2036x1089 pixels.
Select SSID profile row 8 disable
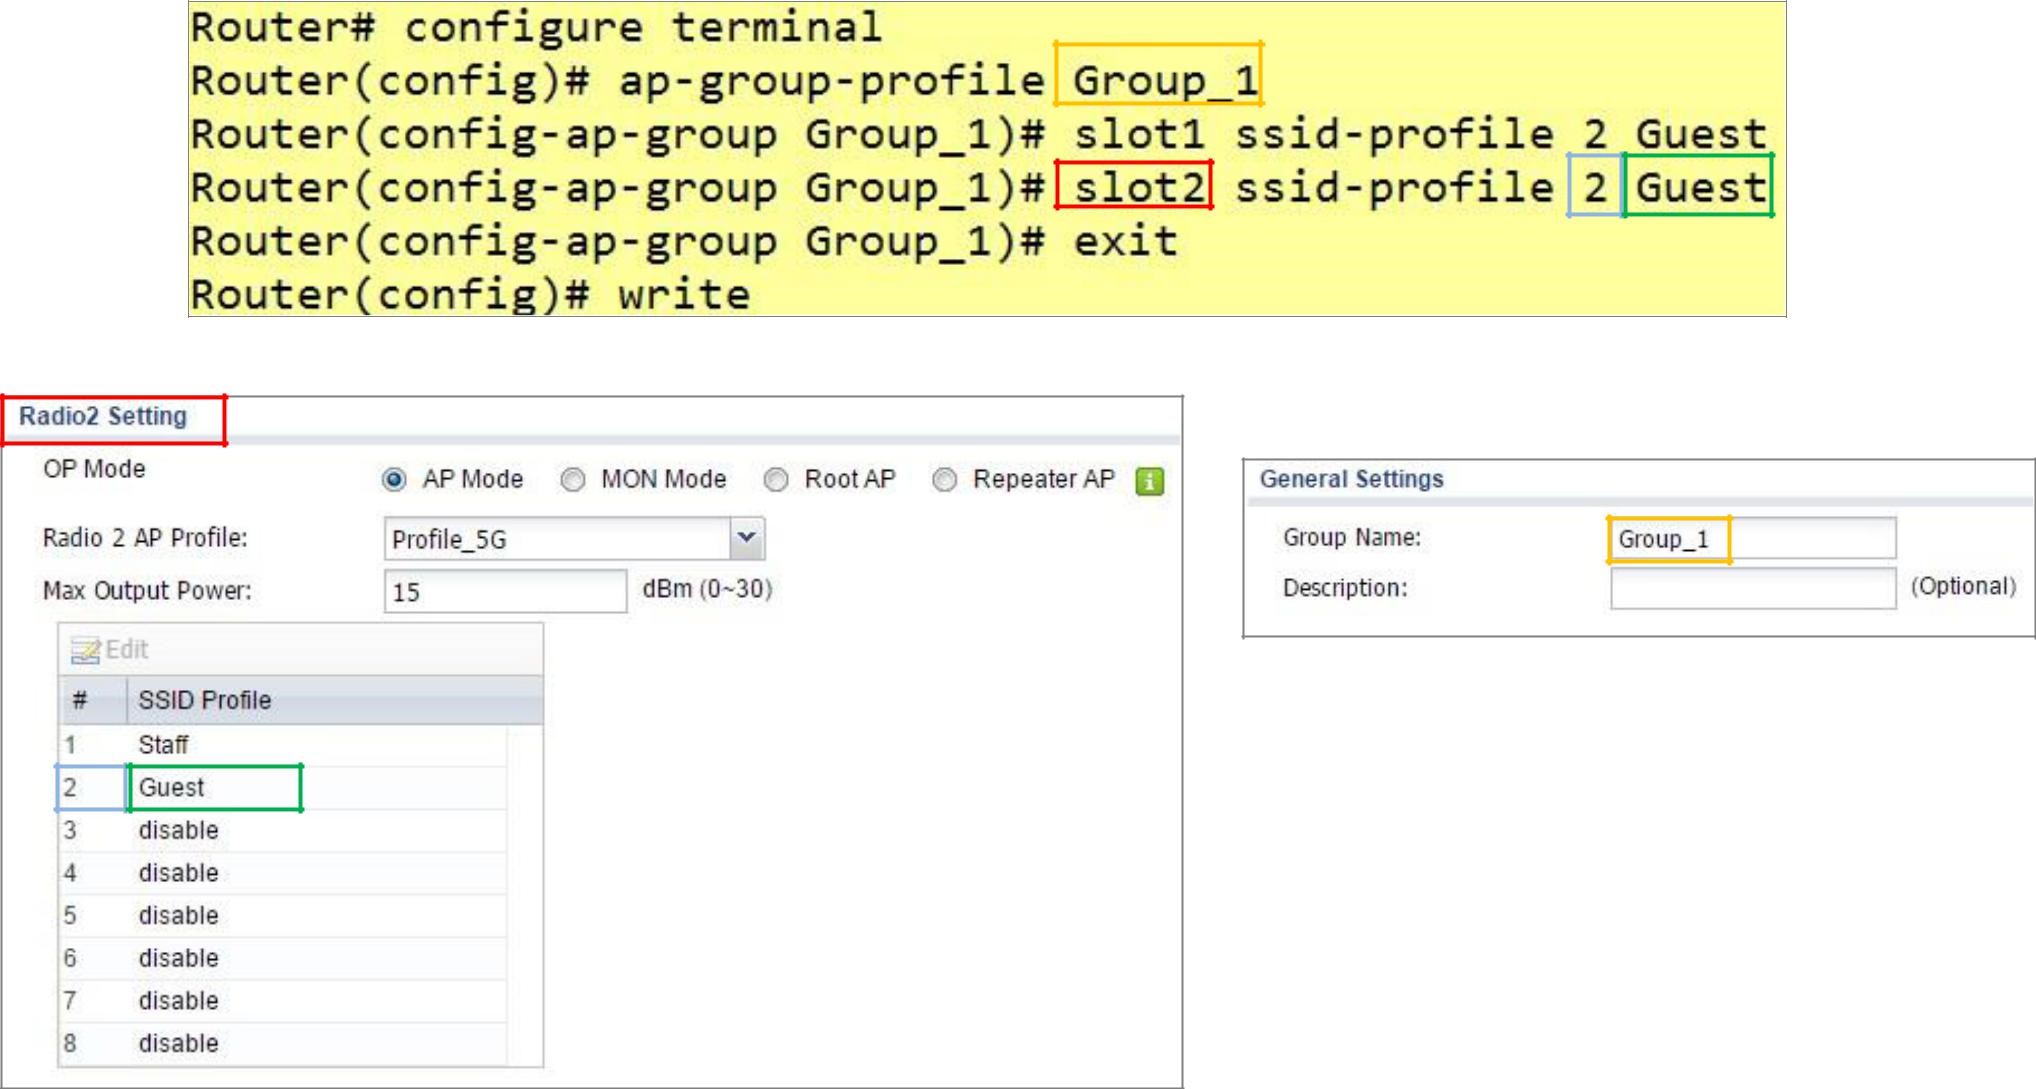[178, 1043]
